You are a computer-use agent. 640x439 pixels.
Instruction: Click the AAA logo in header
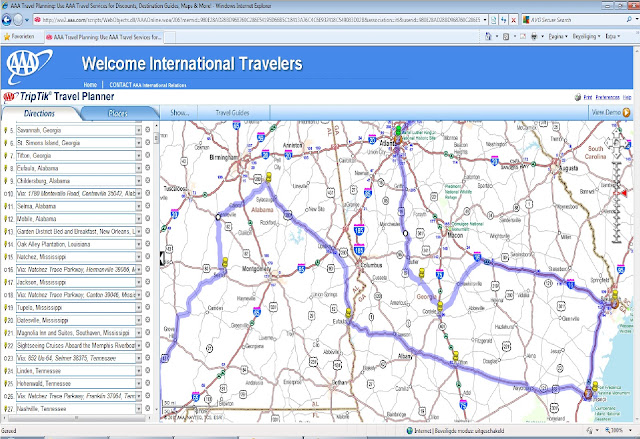(x=29, y=65)
